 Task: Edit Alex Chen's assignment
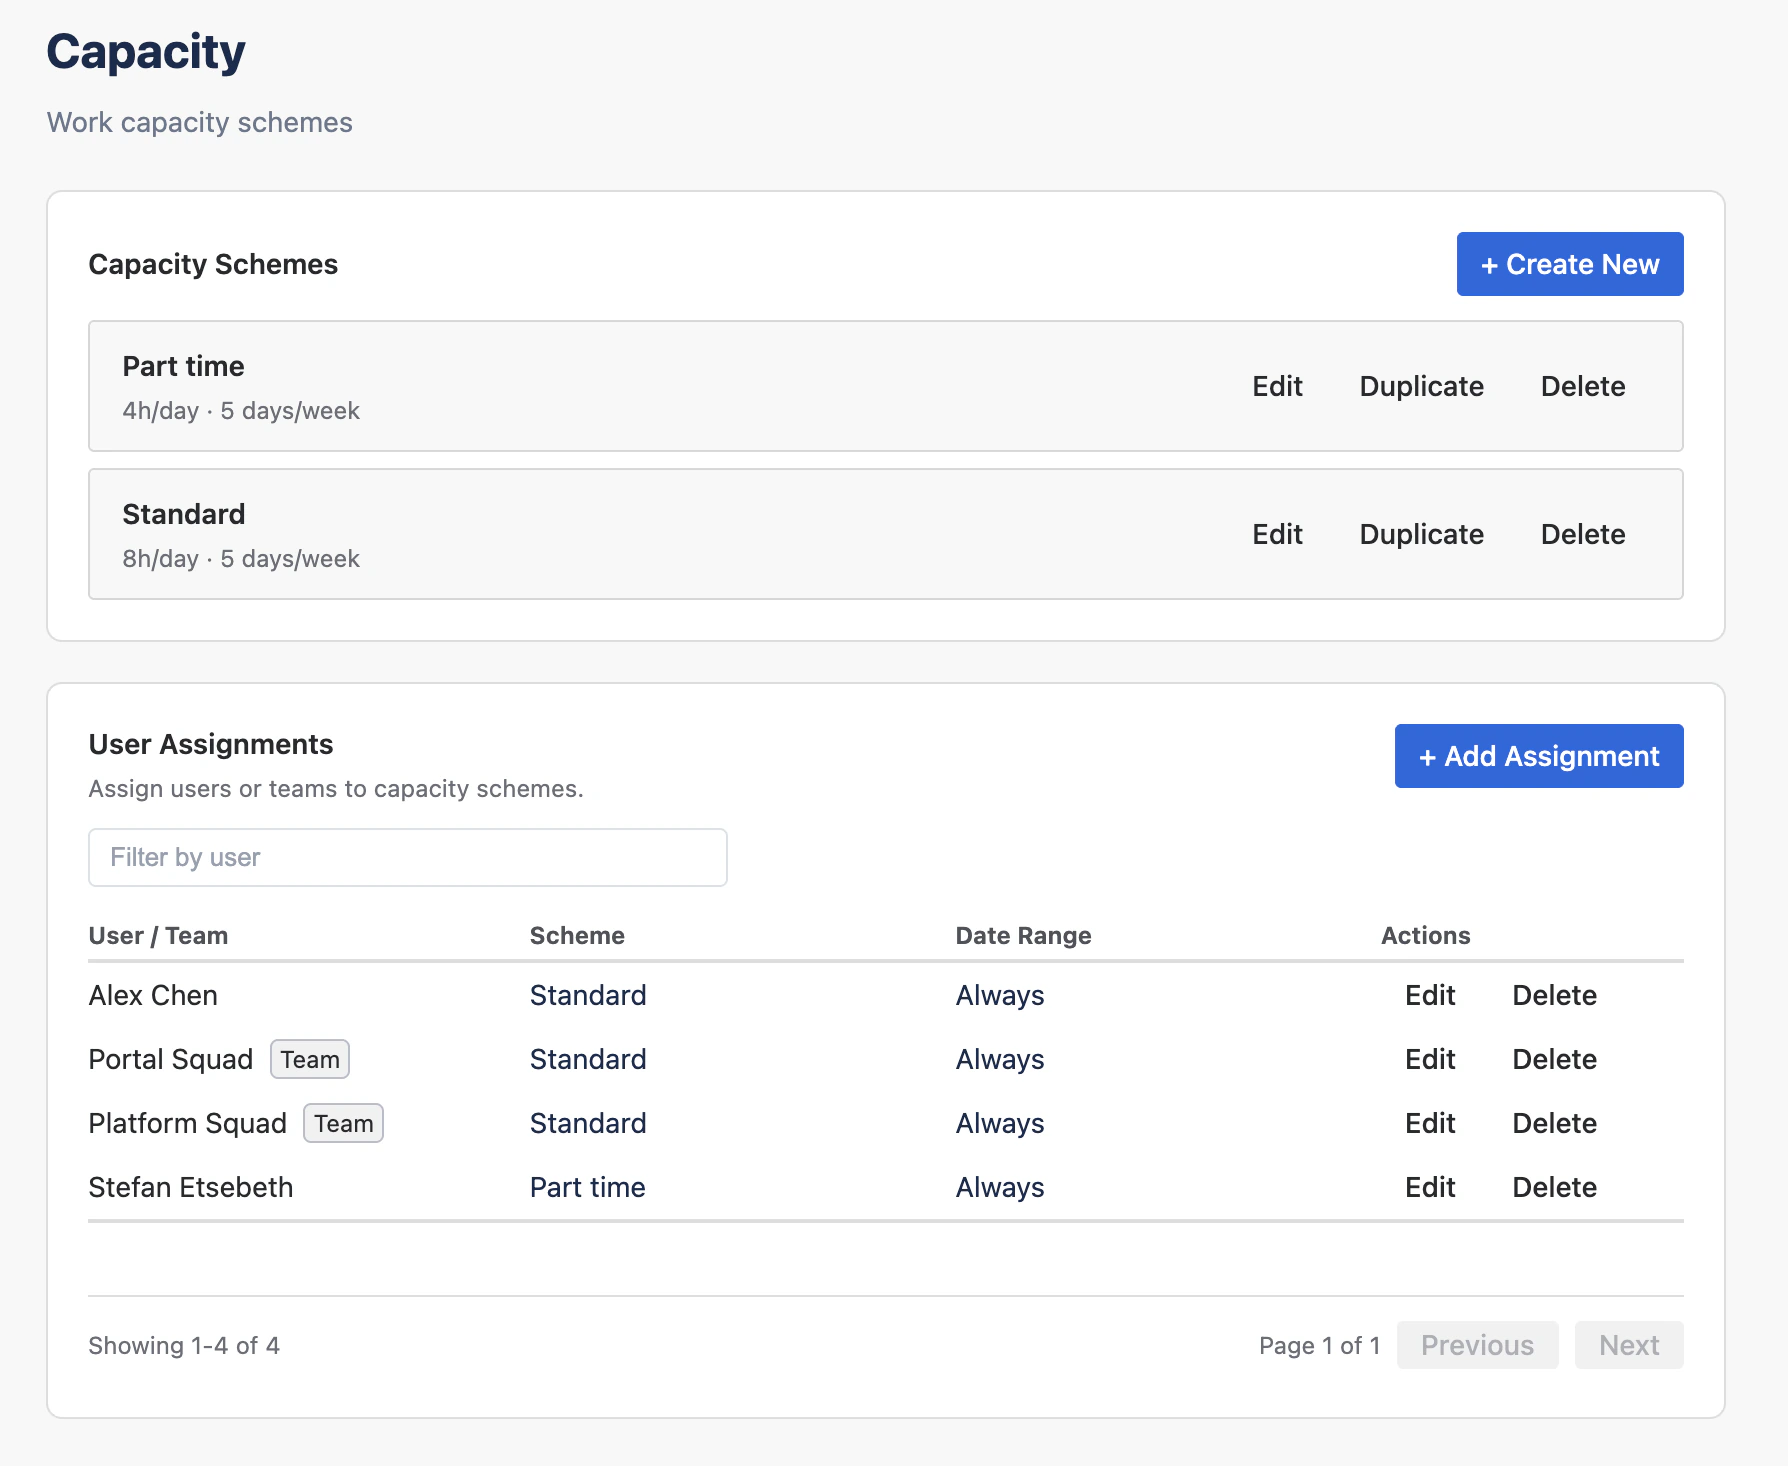click(1430, 995)
